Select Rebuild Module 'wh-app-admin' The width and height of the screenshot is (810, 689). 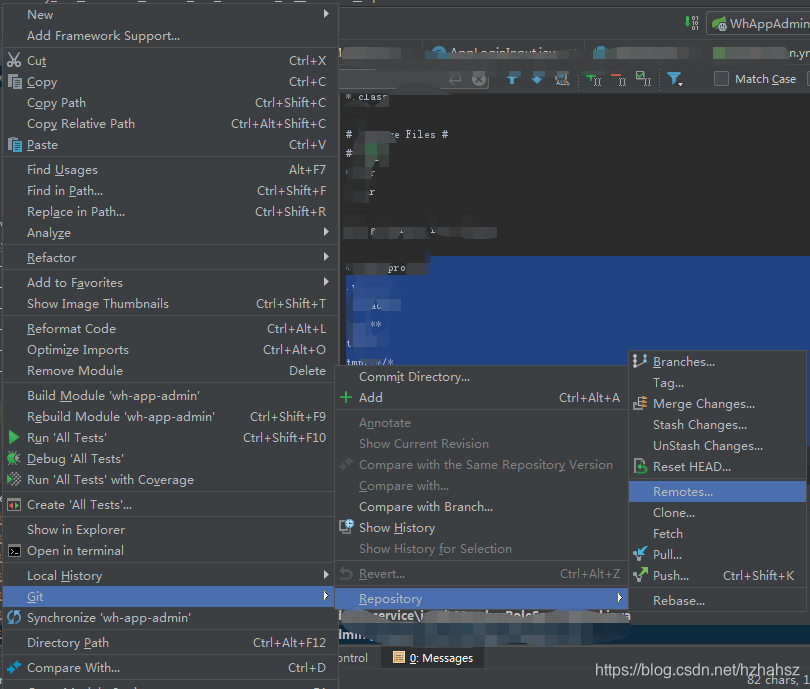tap(170, 416)
